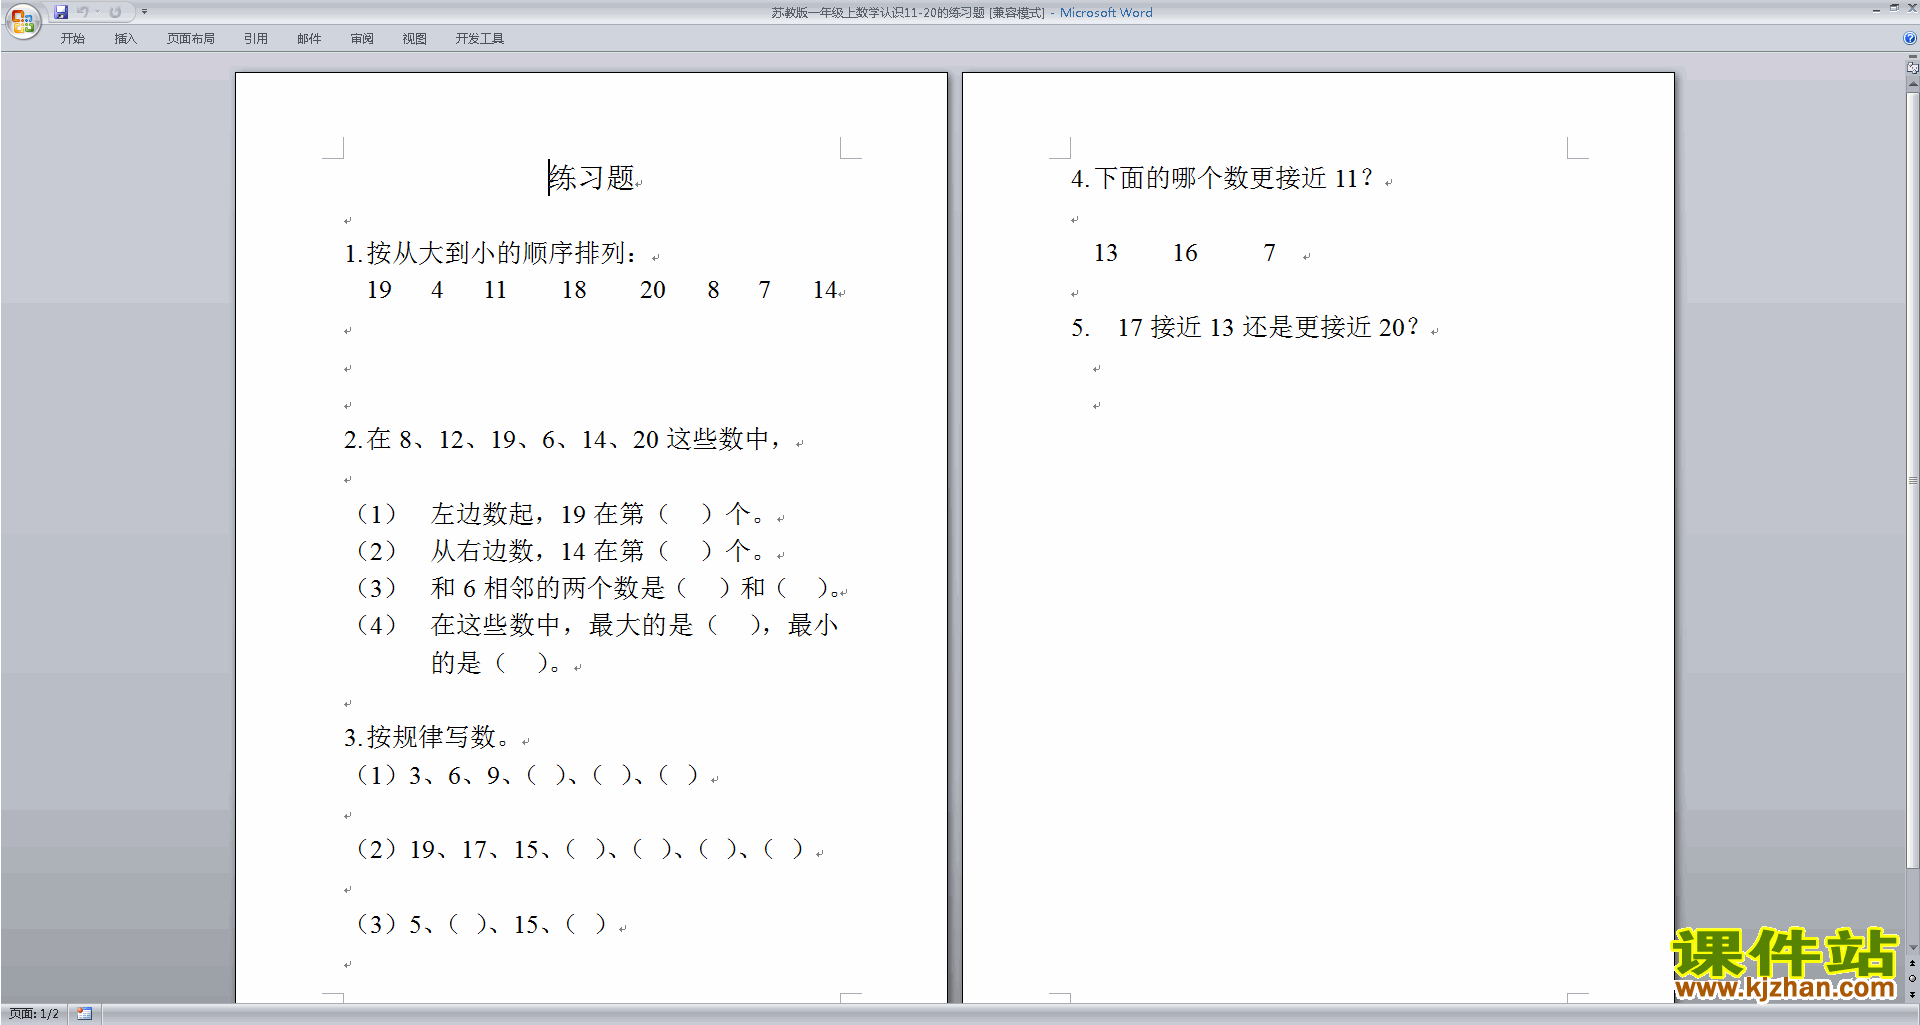This screenshot has width=1920, height=1025.
Task: Click the vertical scrollbar up arrow
Action: 1912,84
